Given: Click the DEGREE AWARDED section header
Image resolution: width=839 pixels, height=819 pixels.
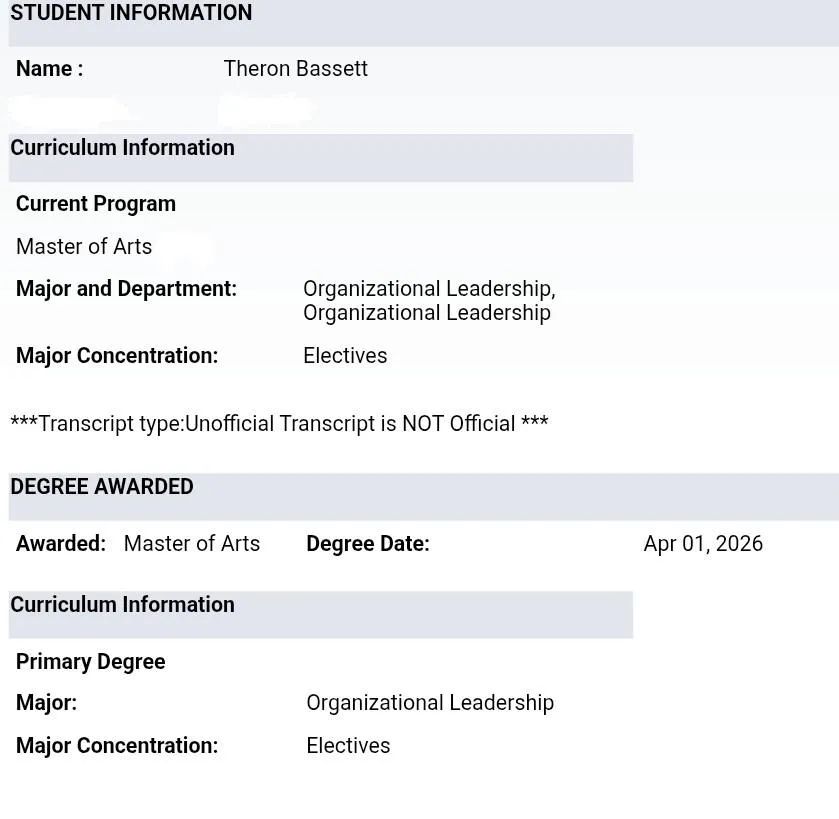Looking at the screenshot, I should point(102,487).
